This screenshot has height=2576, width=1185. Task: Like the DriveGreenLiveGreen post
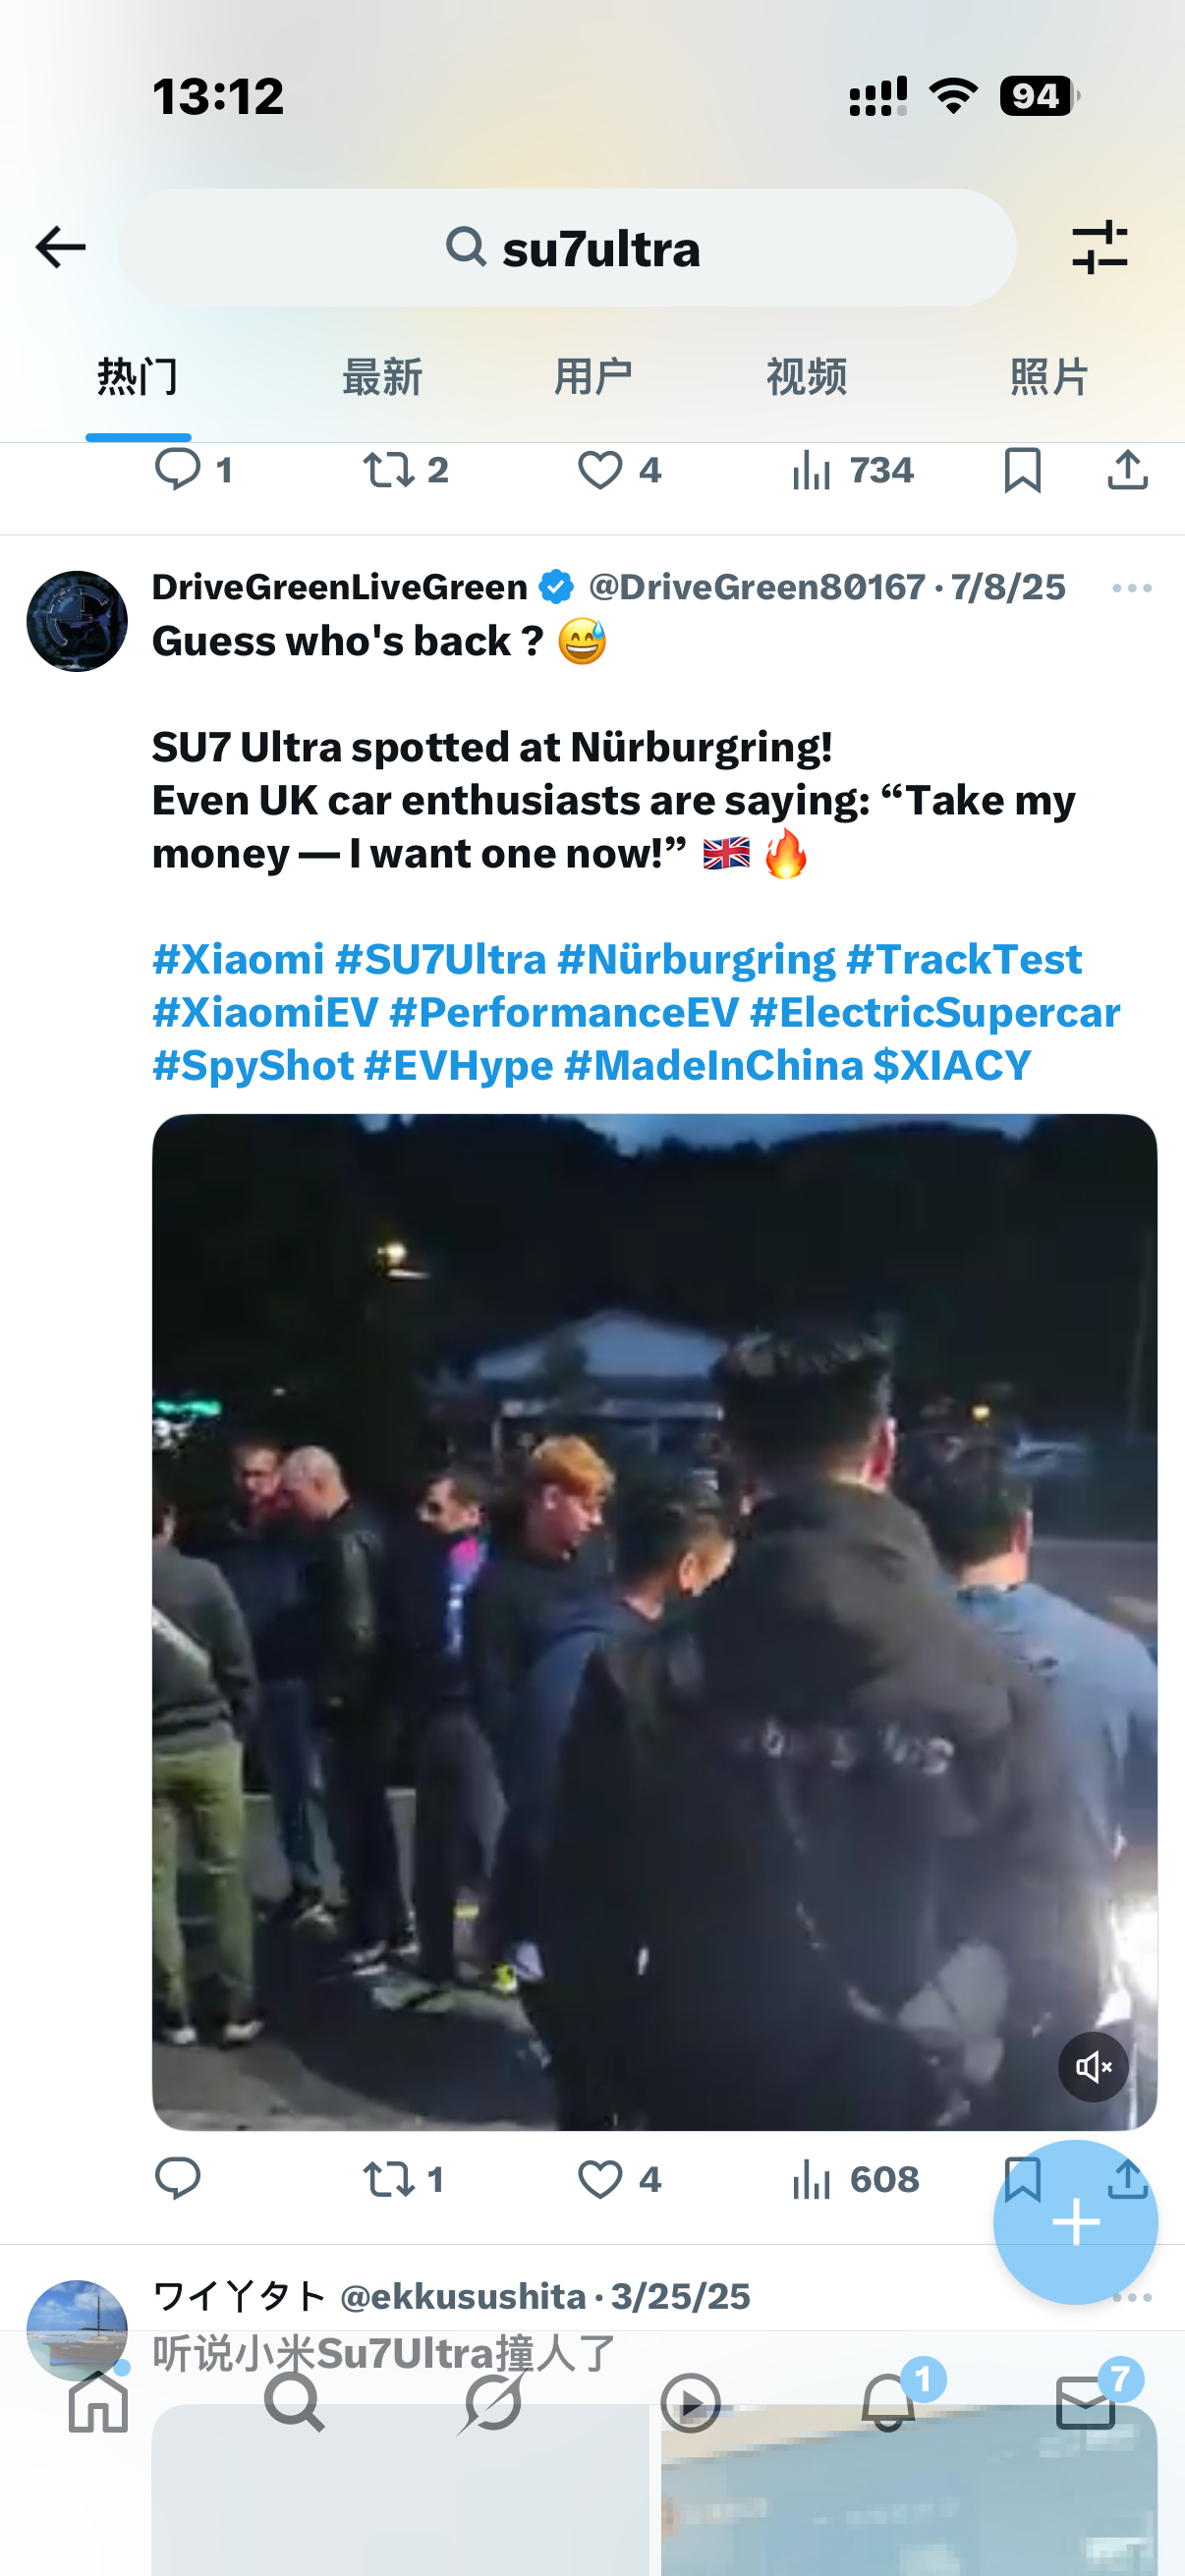pyautogui.click(x=618, y=2178)
